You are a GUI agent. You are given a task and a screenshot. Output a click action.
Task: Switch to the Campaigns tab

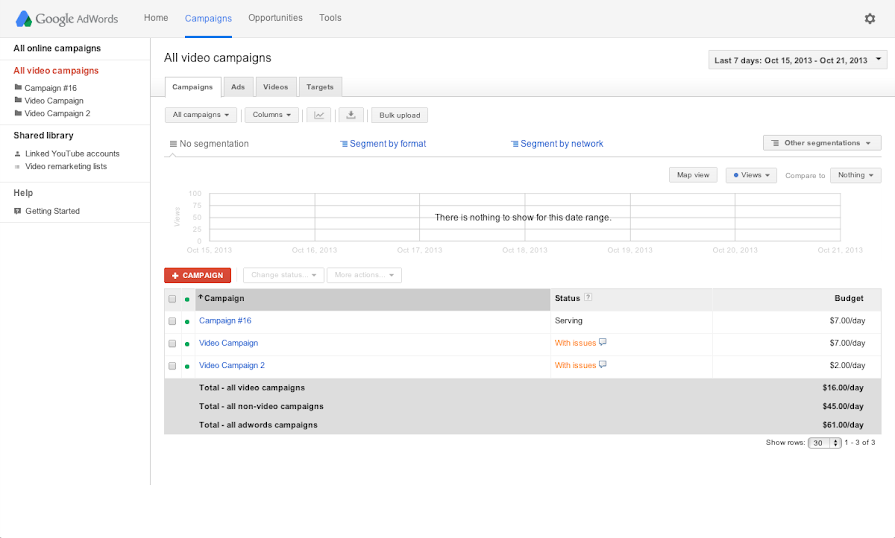192,87
